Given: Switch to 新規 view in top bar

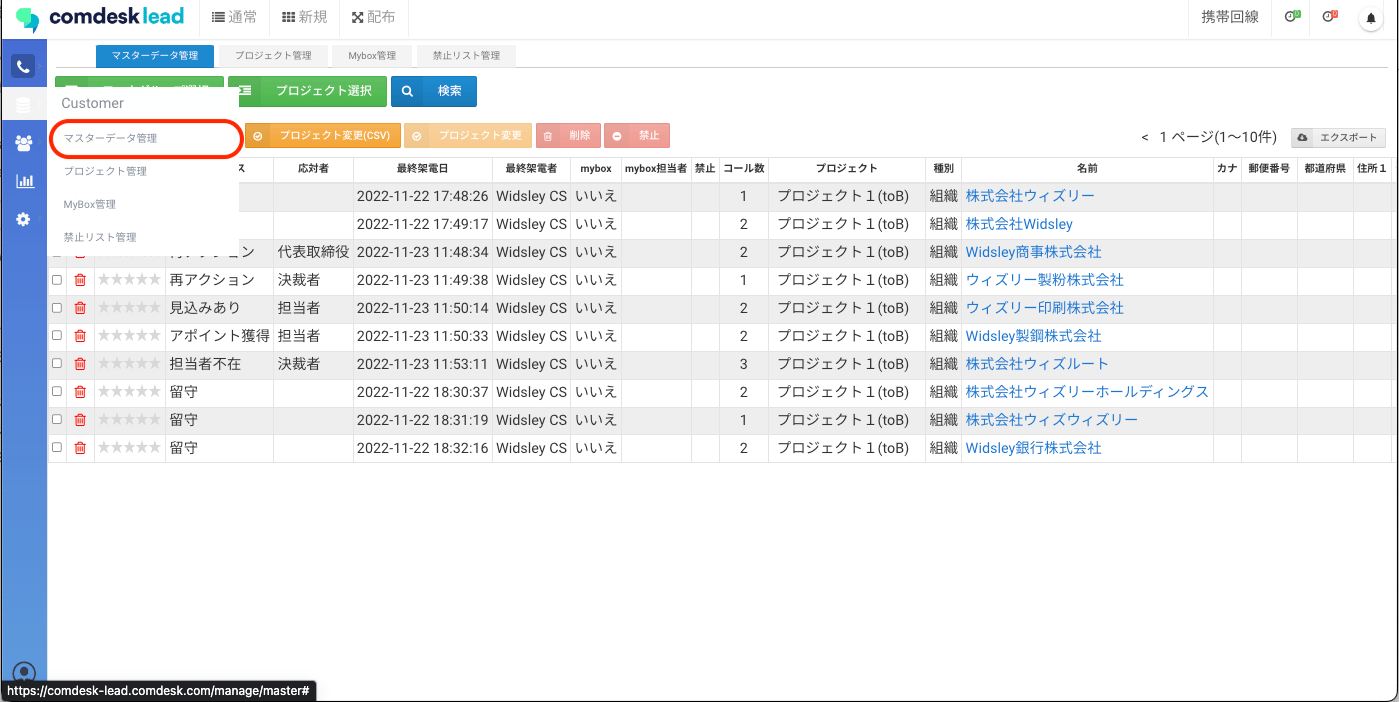Looking at the screenshot, I should [x=305, y=17].
